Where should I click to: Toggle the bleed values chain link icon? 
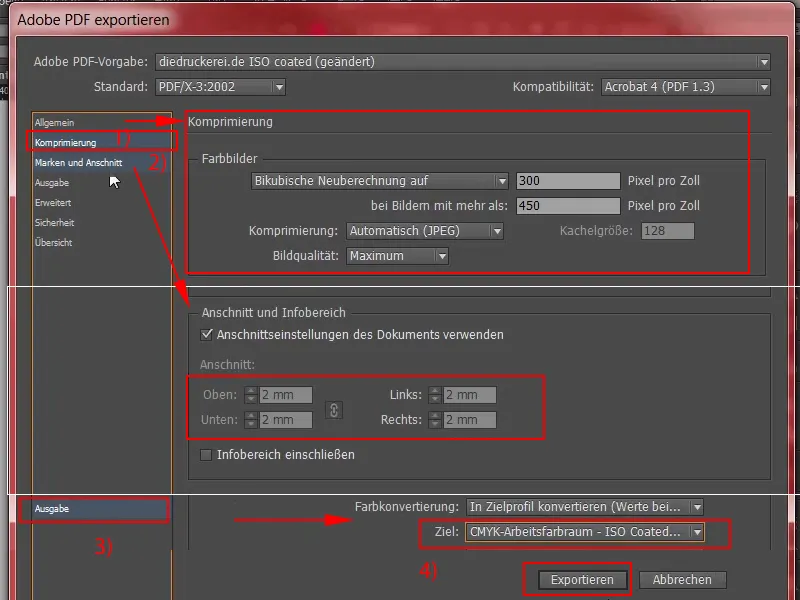coord(334,410)
